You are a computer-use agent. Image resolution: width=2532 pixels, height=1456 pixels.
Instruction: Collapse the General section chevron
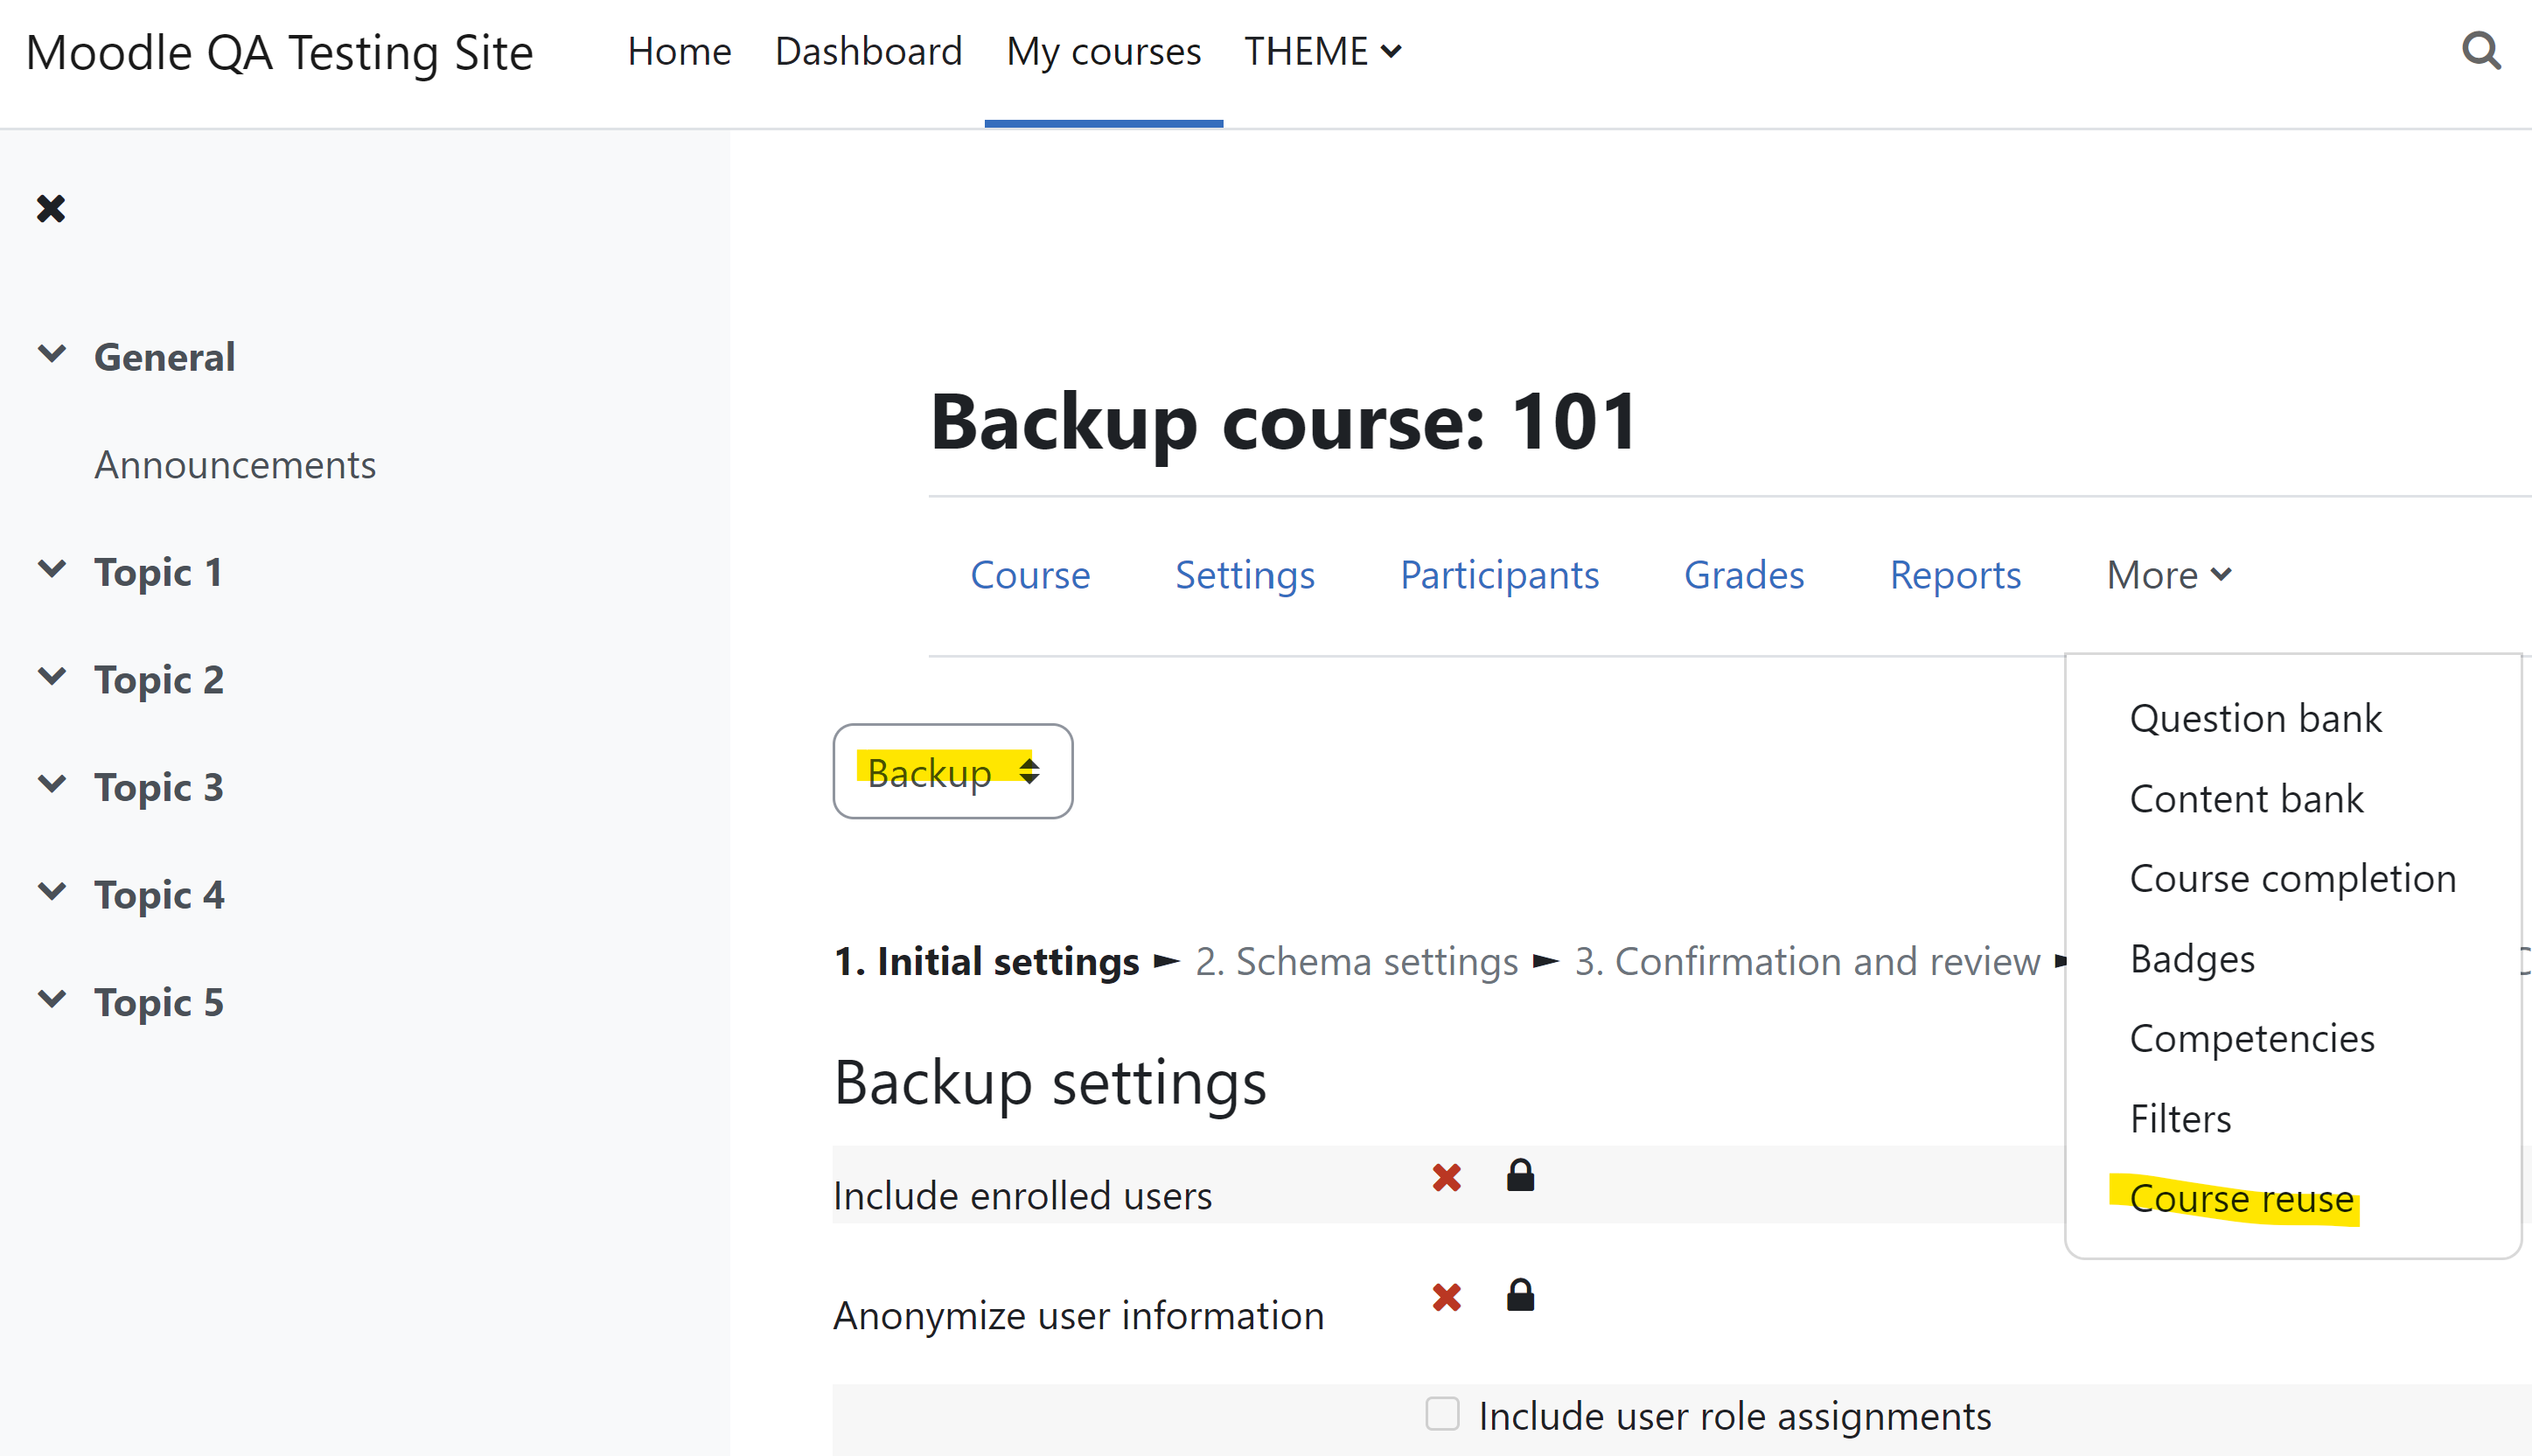pyautogui.click(x=52, y=354)
